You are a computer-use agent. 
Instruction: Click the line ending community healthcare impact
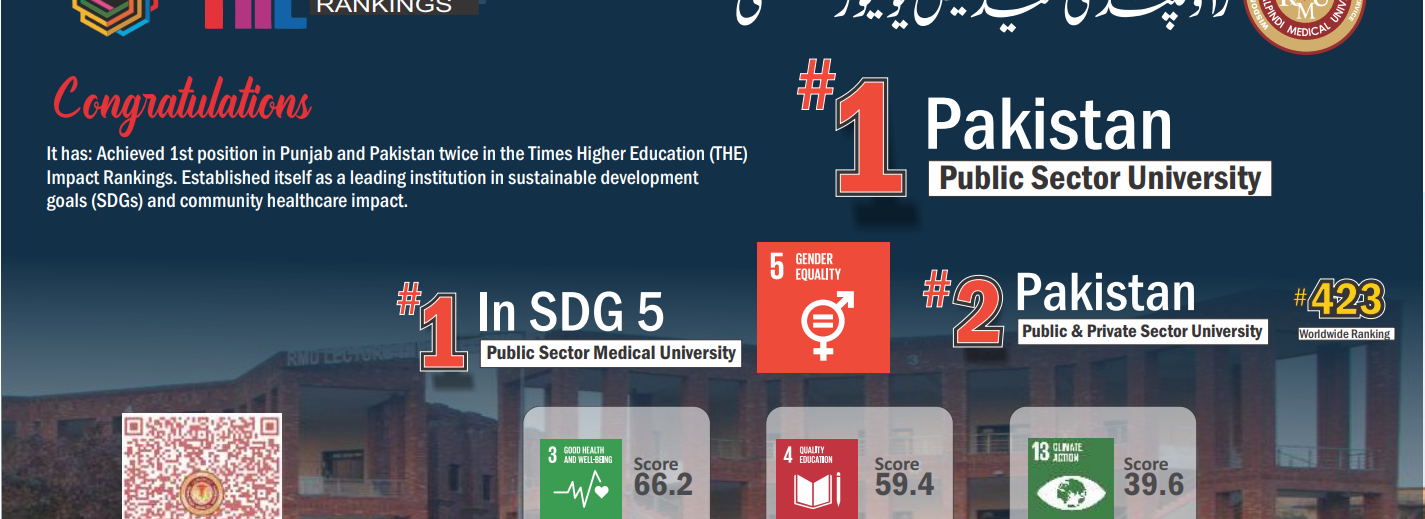(228, 200)
